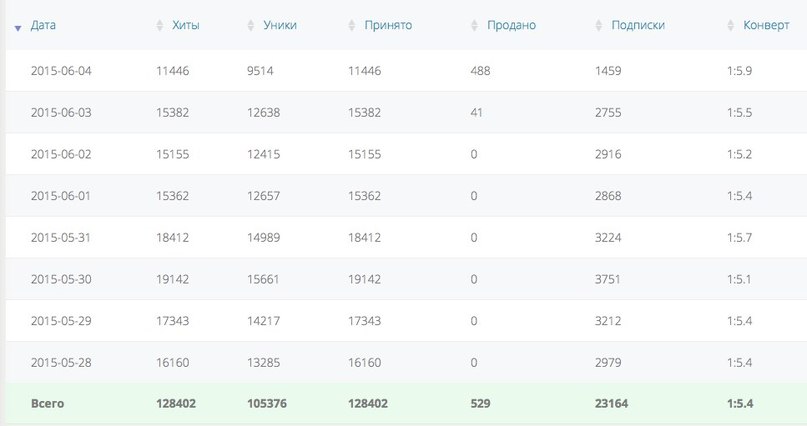Click the sort icon next to Хиты
The height and width of the screenshot is (426, 807).
coord(160,25)
